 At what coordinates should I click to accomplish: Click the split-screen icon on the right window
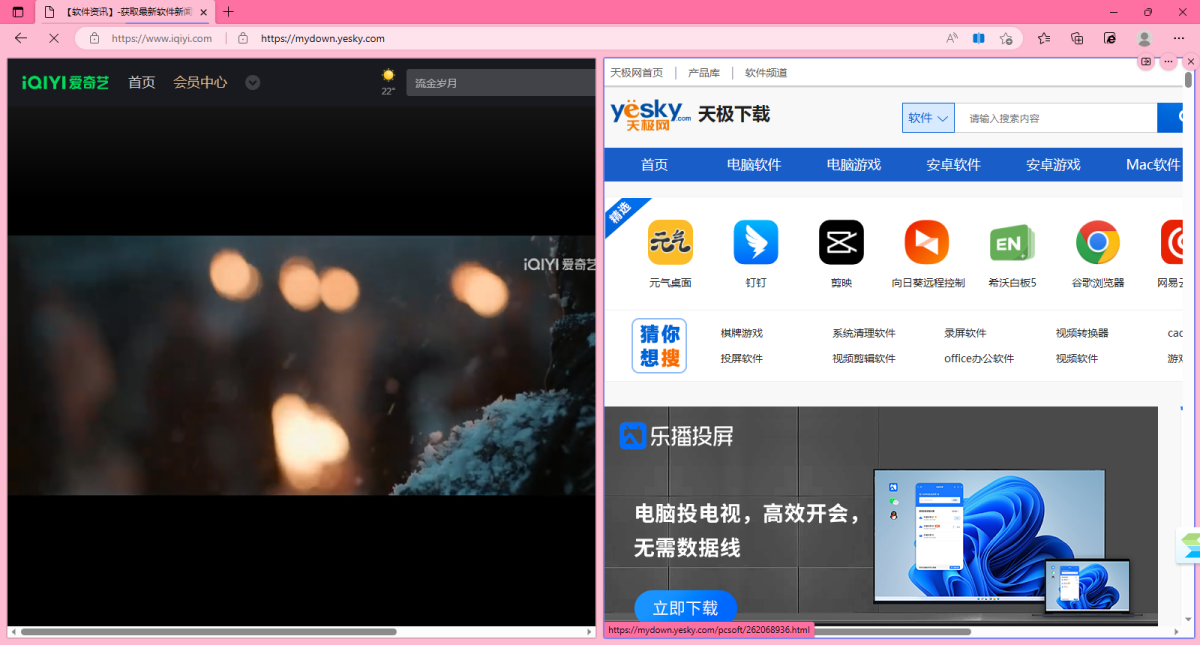point(1144,62)
